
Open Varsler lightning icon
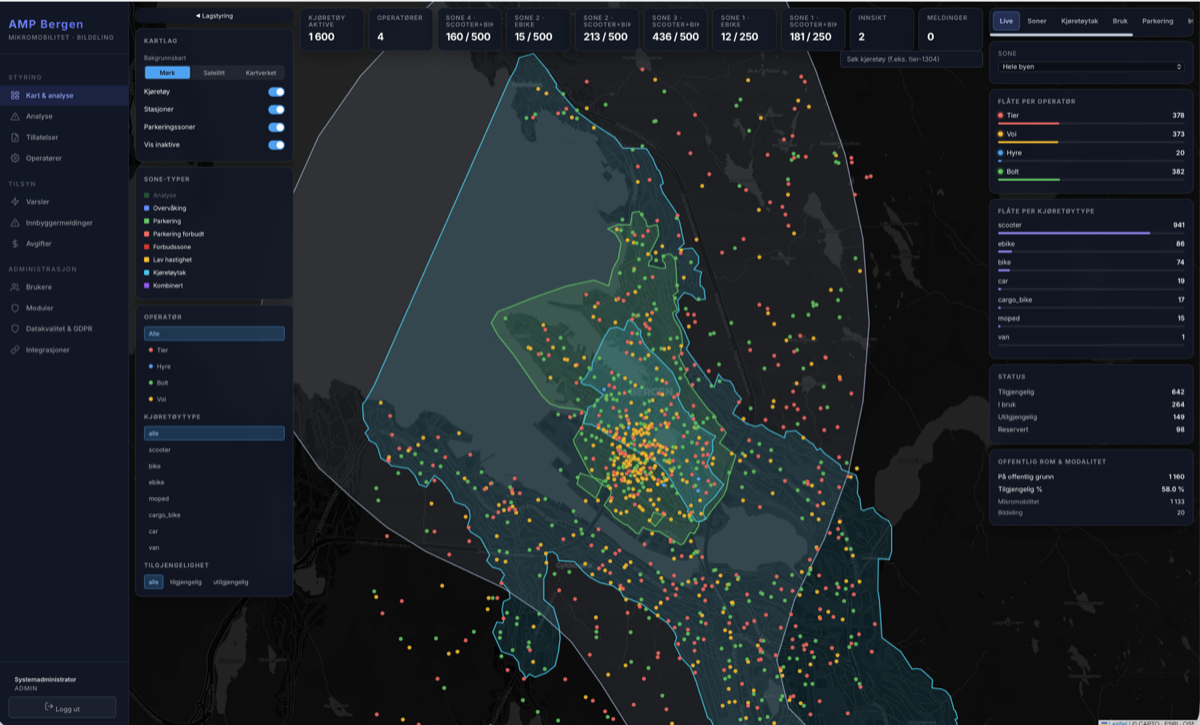pyautogui.click(x=15, y=201)
